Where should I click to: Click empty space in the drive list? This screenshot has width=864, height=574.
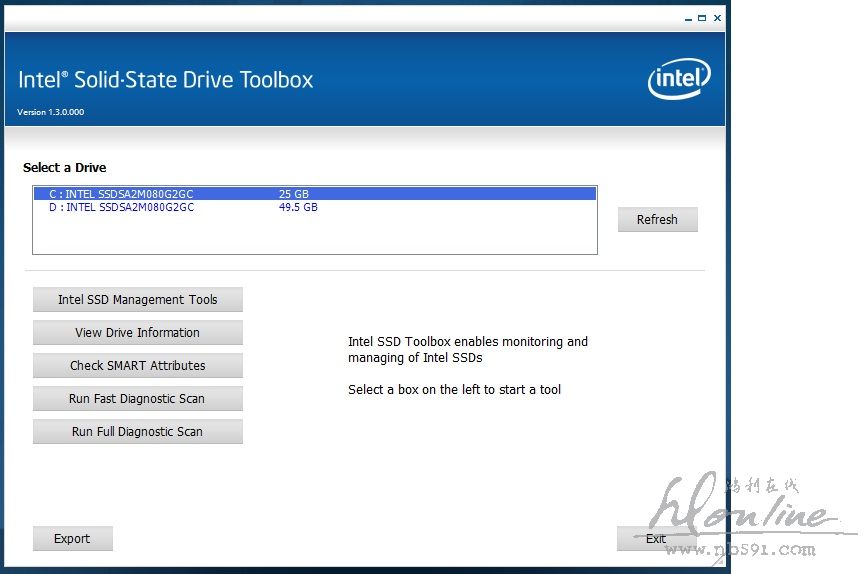tap(314, 235)
